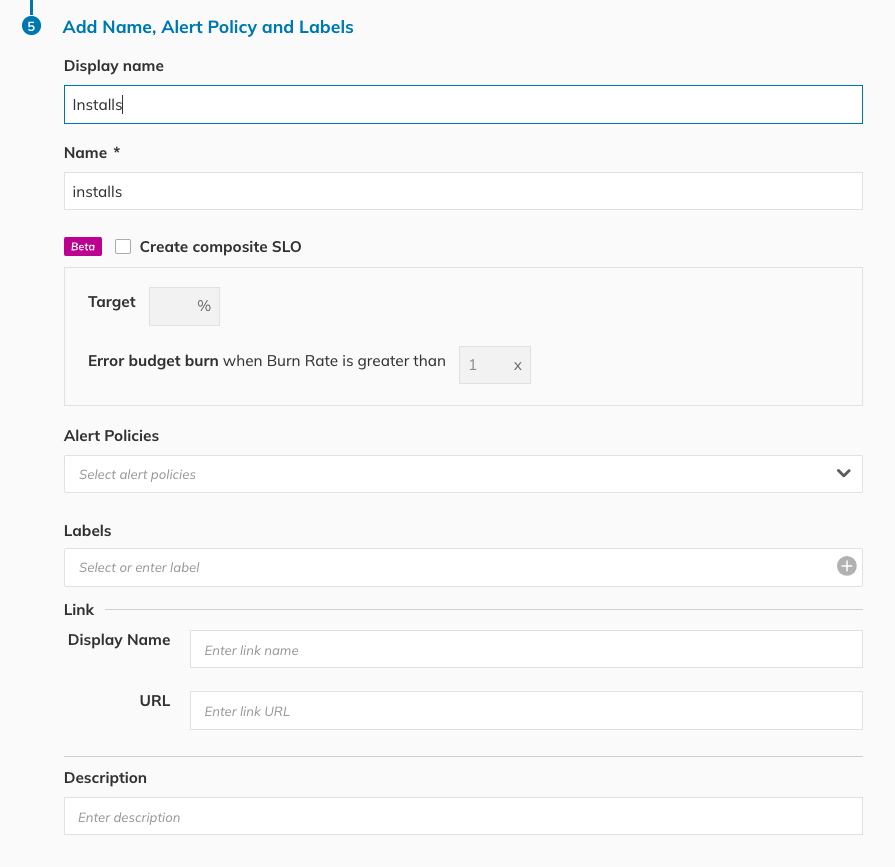Click the Enter link URL field
Image resolution: width=895 pixels, height=867 pixels.
(526, 710)
